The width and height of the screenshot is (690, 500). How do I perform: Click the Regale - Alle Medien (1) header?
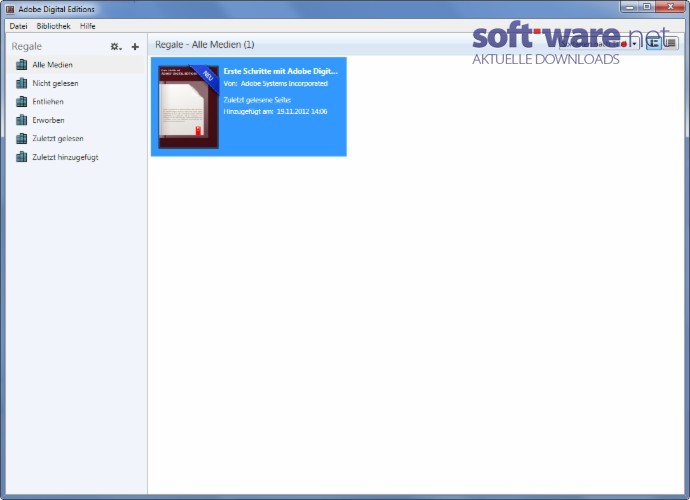pos(205,44)
